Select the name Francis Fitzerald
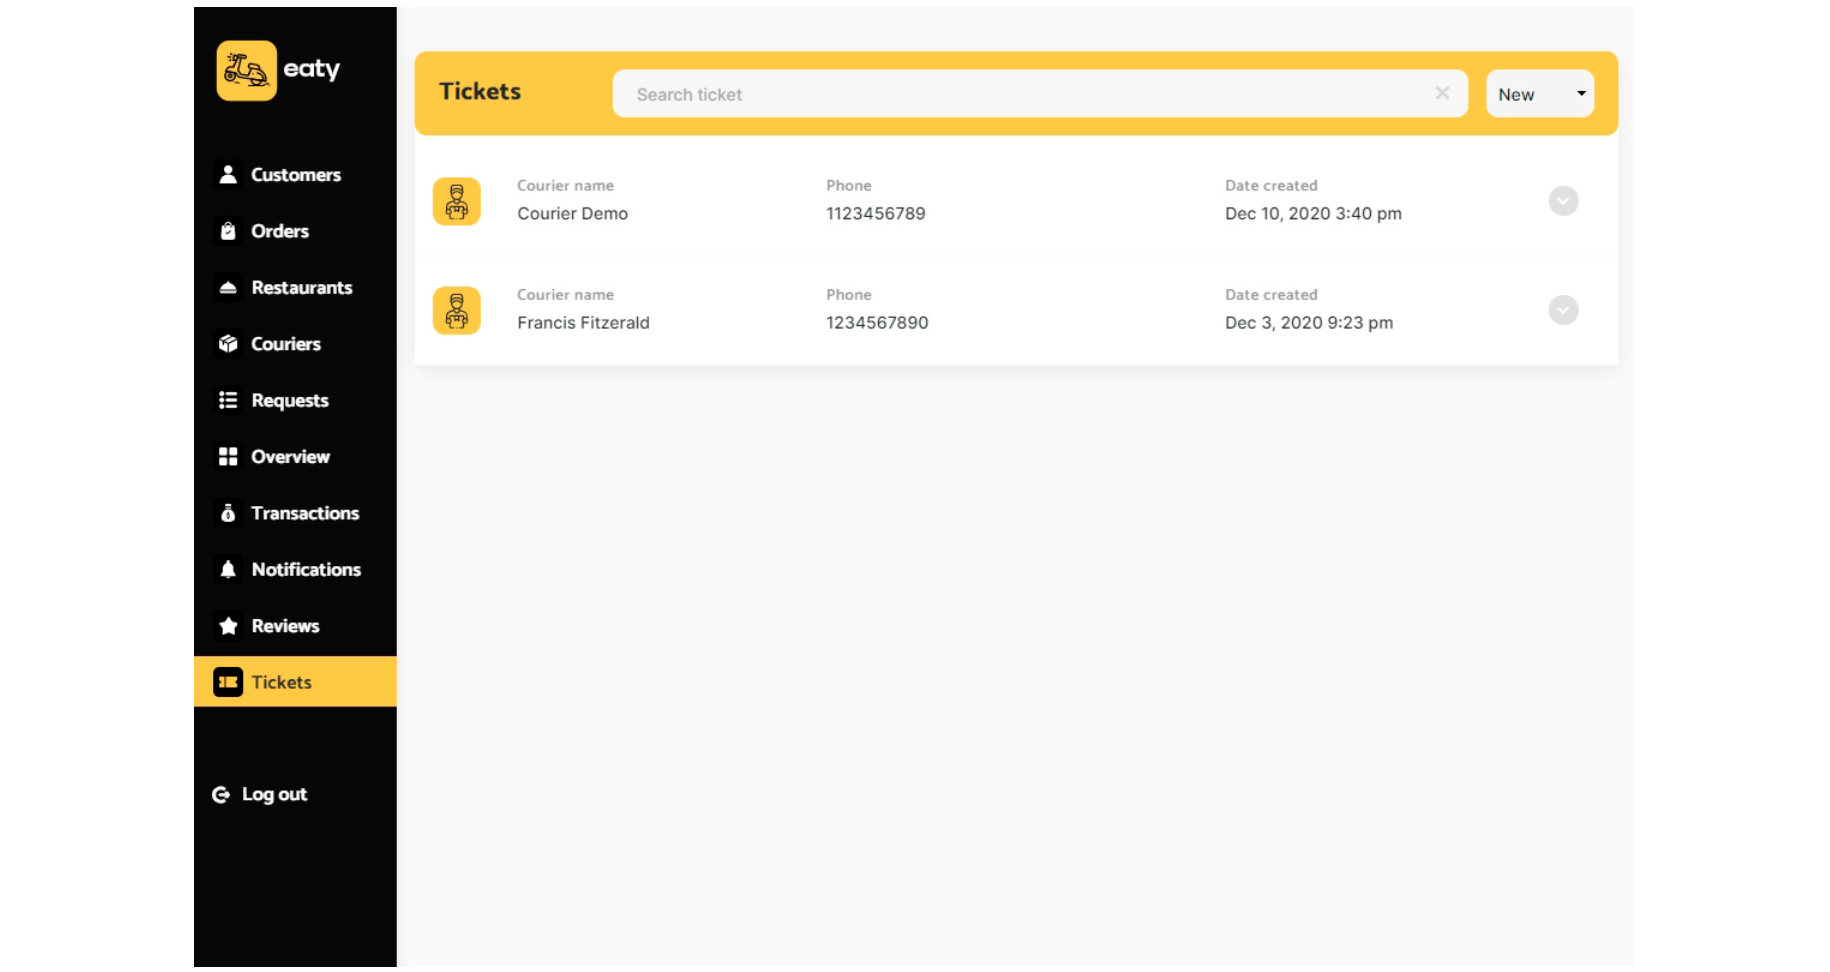 coord(583,323)
